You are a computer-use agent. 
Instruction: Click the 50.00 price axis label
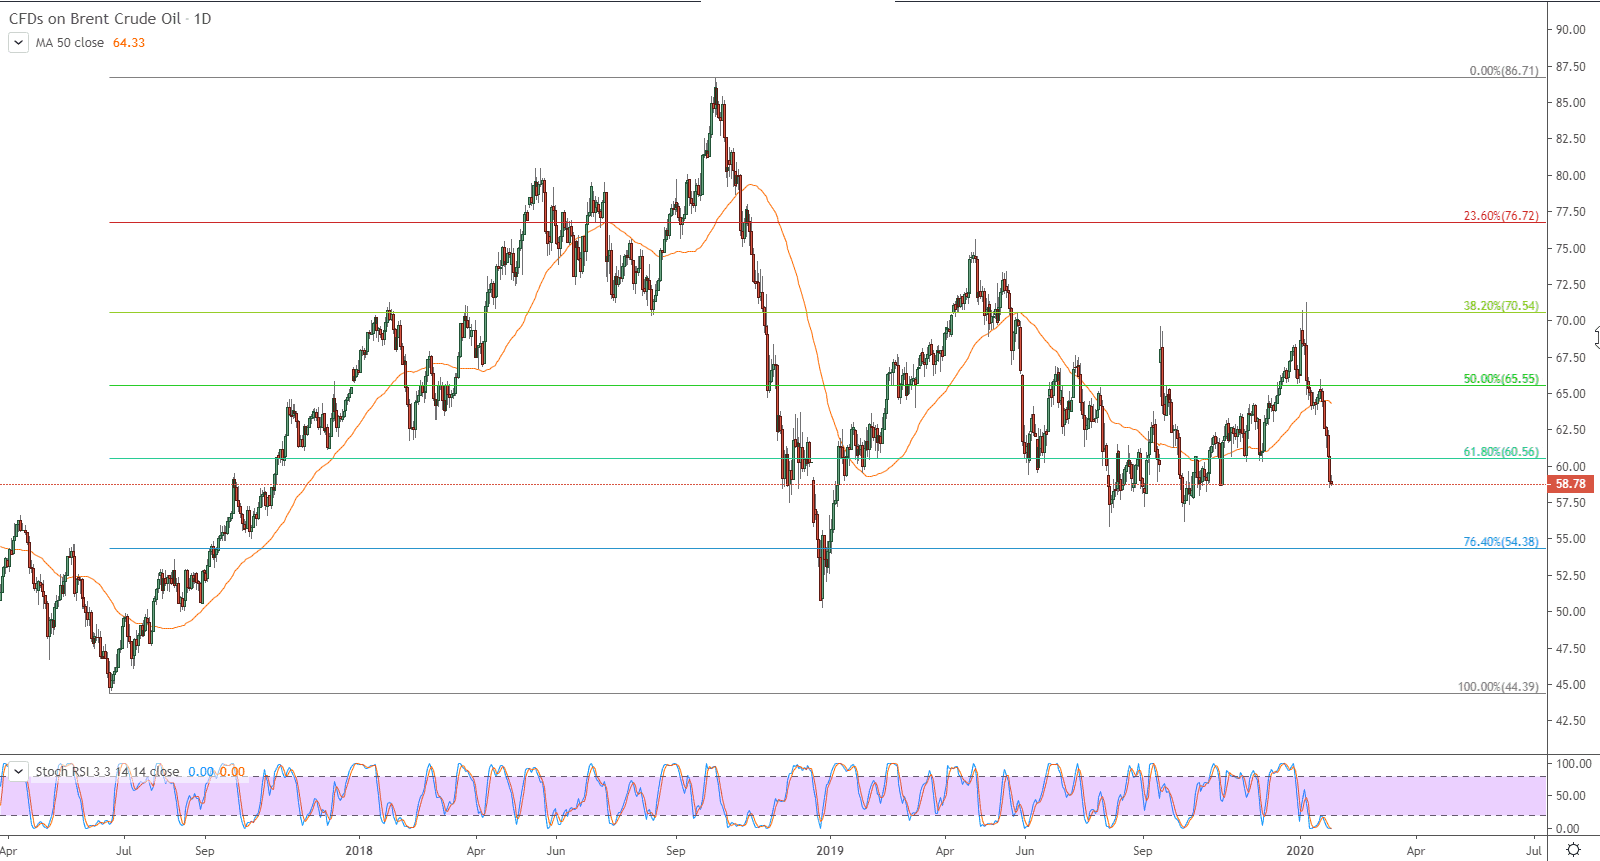[x=1570, y=612]
